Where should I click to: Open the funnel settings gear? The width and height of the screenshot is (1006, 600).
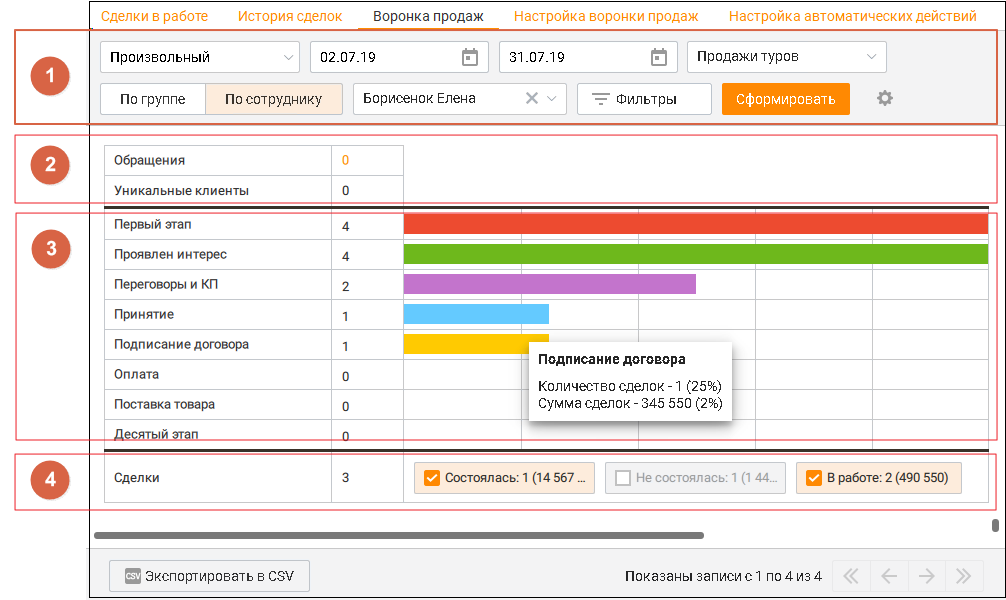click(x=885, y=98)
